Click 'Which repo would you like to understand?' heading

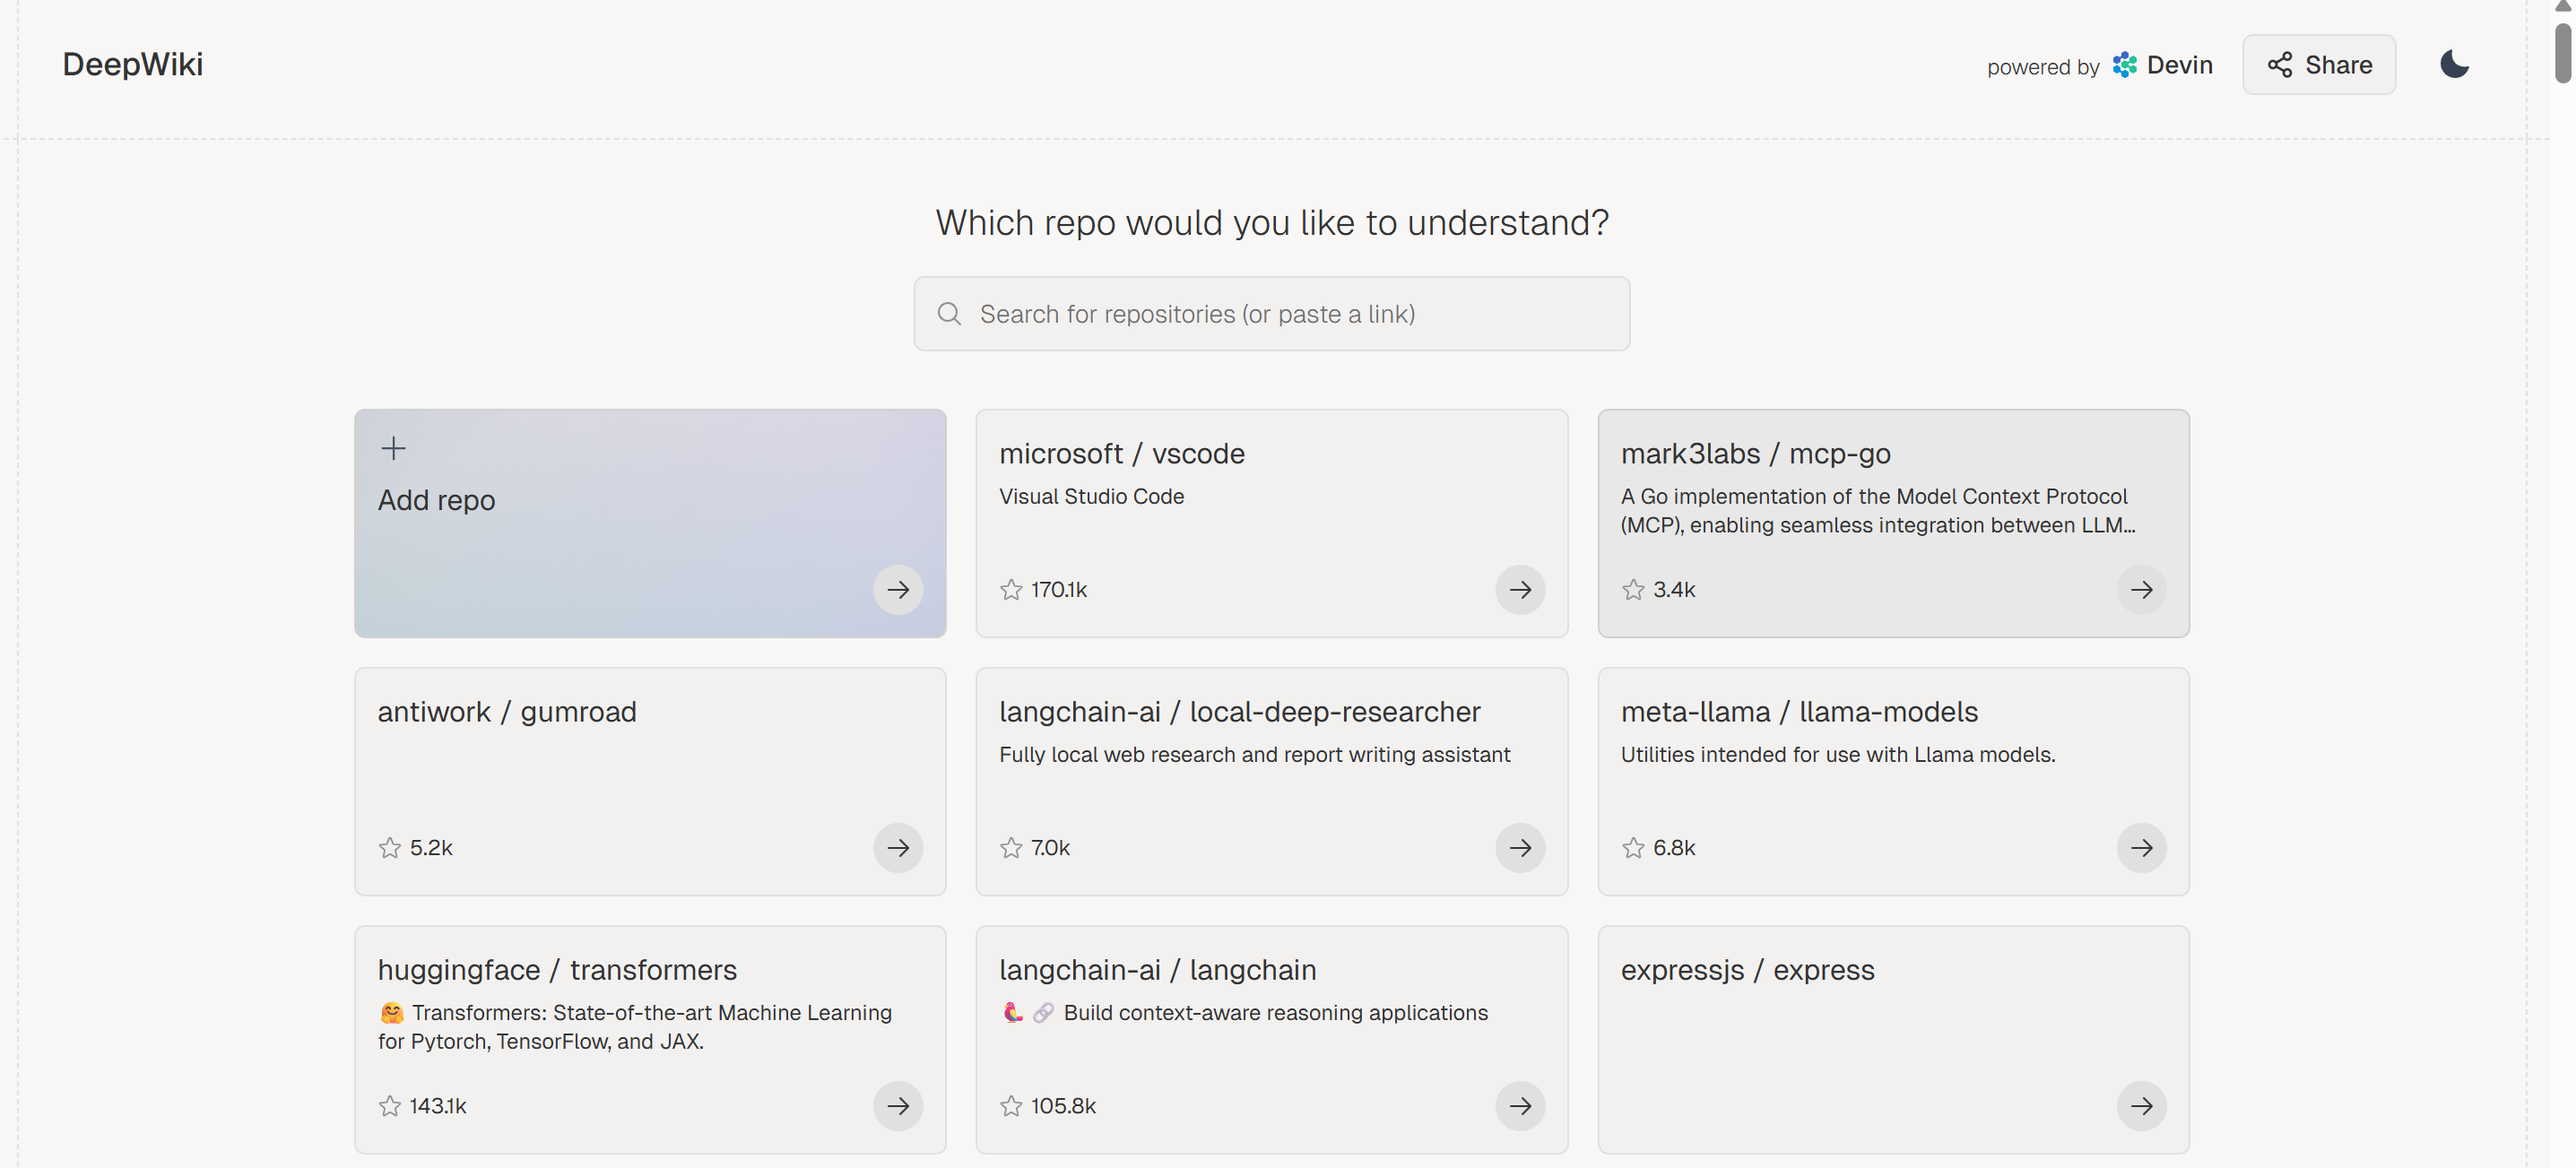tap(1271, 222)
